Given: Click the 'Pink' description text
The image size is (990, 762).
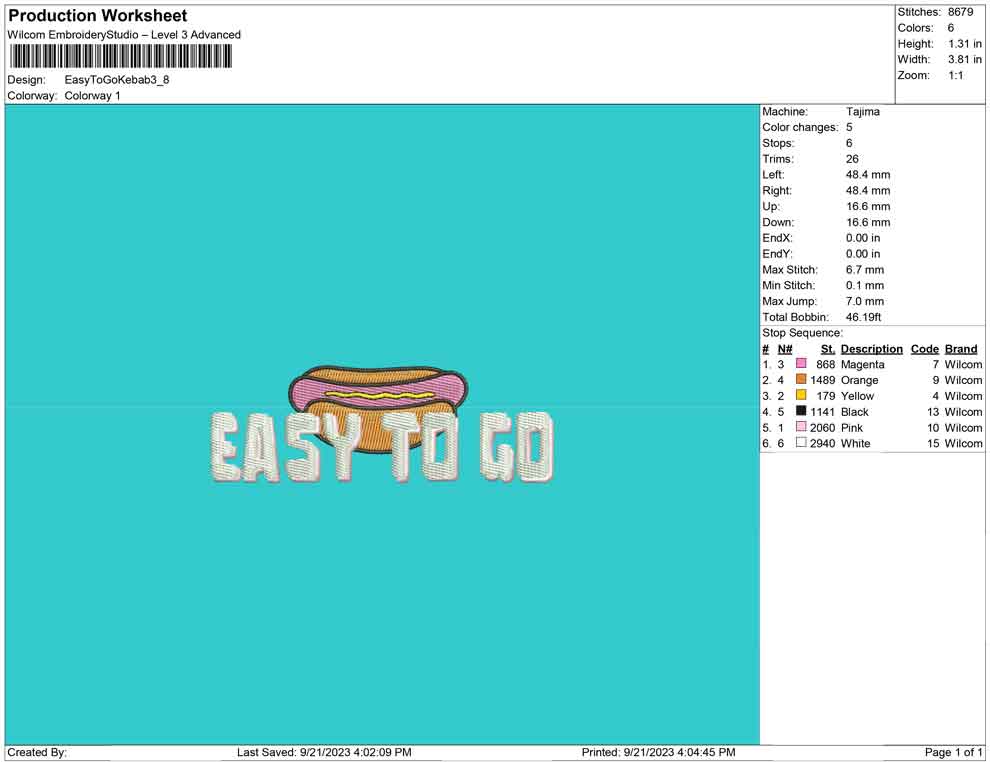Looking at the screenshot, I should pos(852,428).
